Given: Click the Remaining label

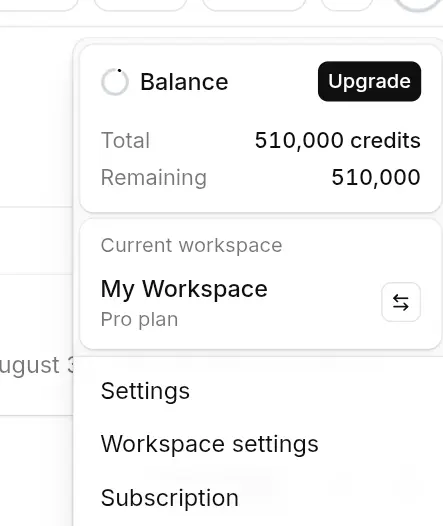Looking at the screenshot, I should click(x=154, y=177).
